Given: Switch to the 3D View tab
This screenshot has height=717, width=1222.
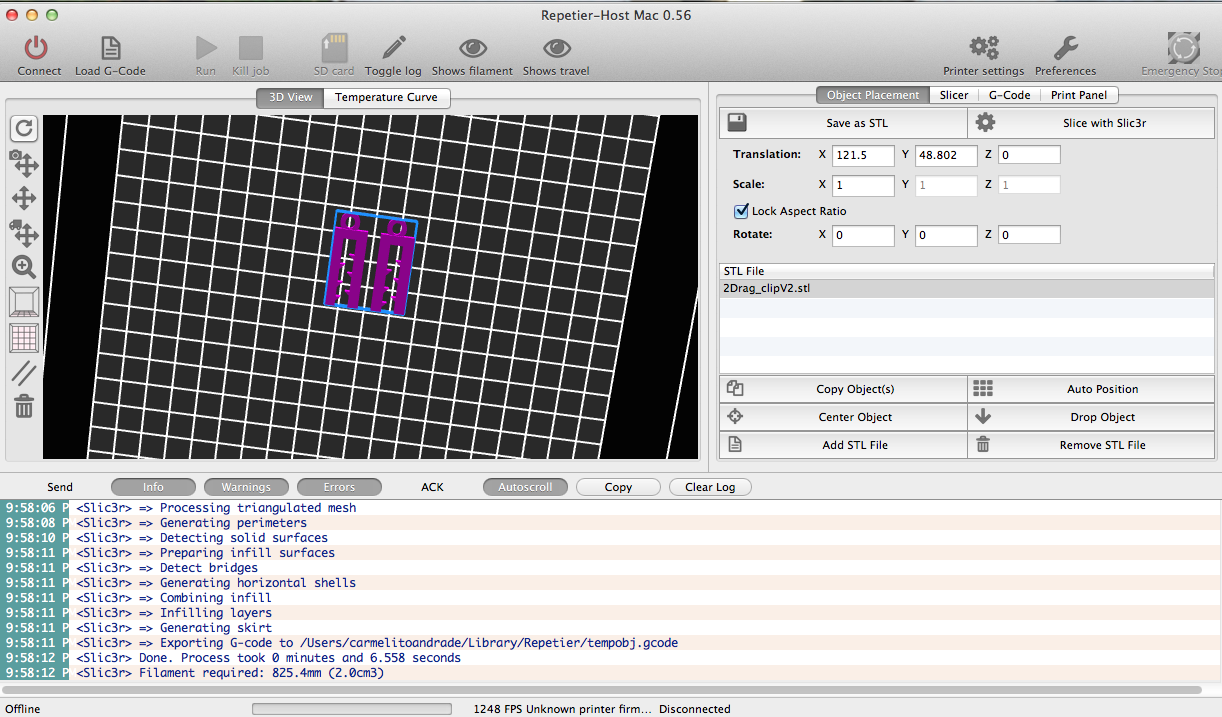Looking at the screenshot, I should (x=290, y=97).
